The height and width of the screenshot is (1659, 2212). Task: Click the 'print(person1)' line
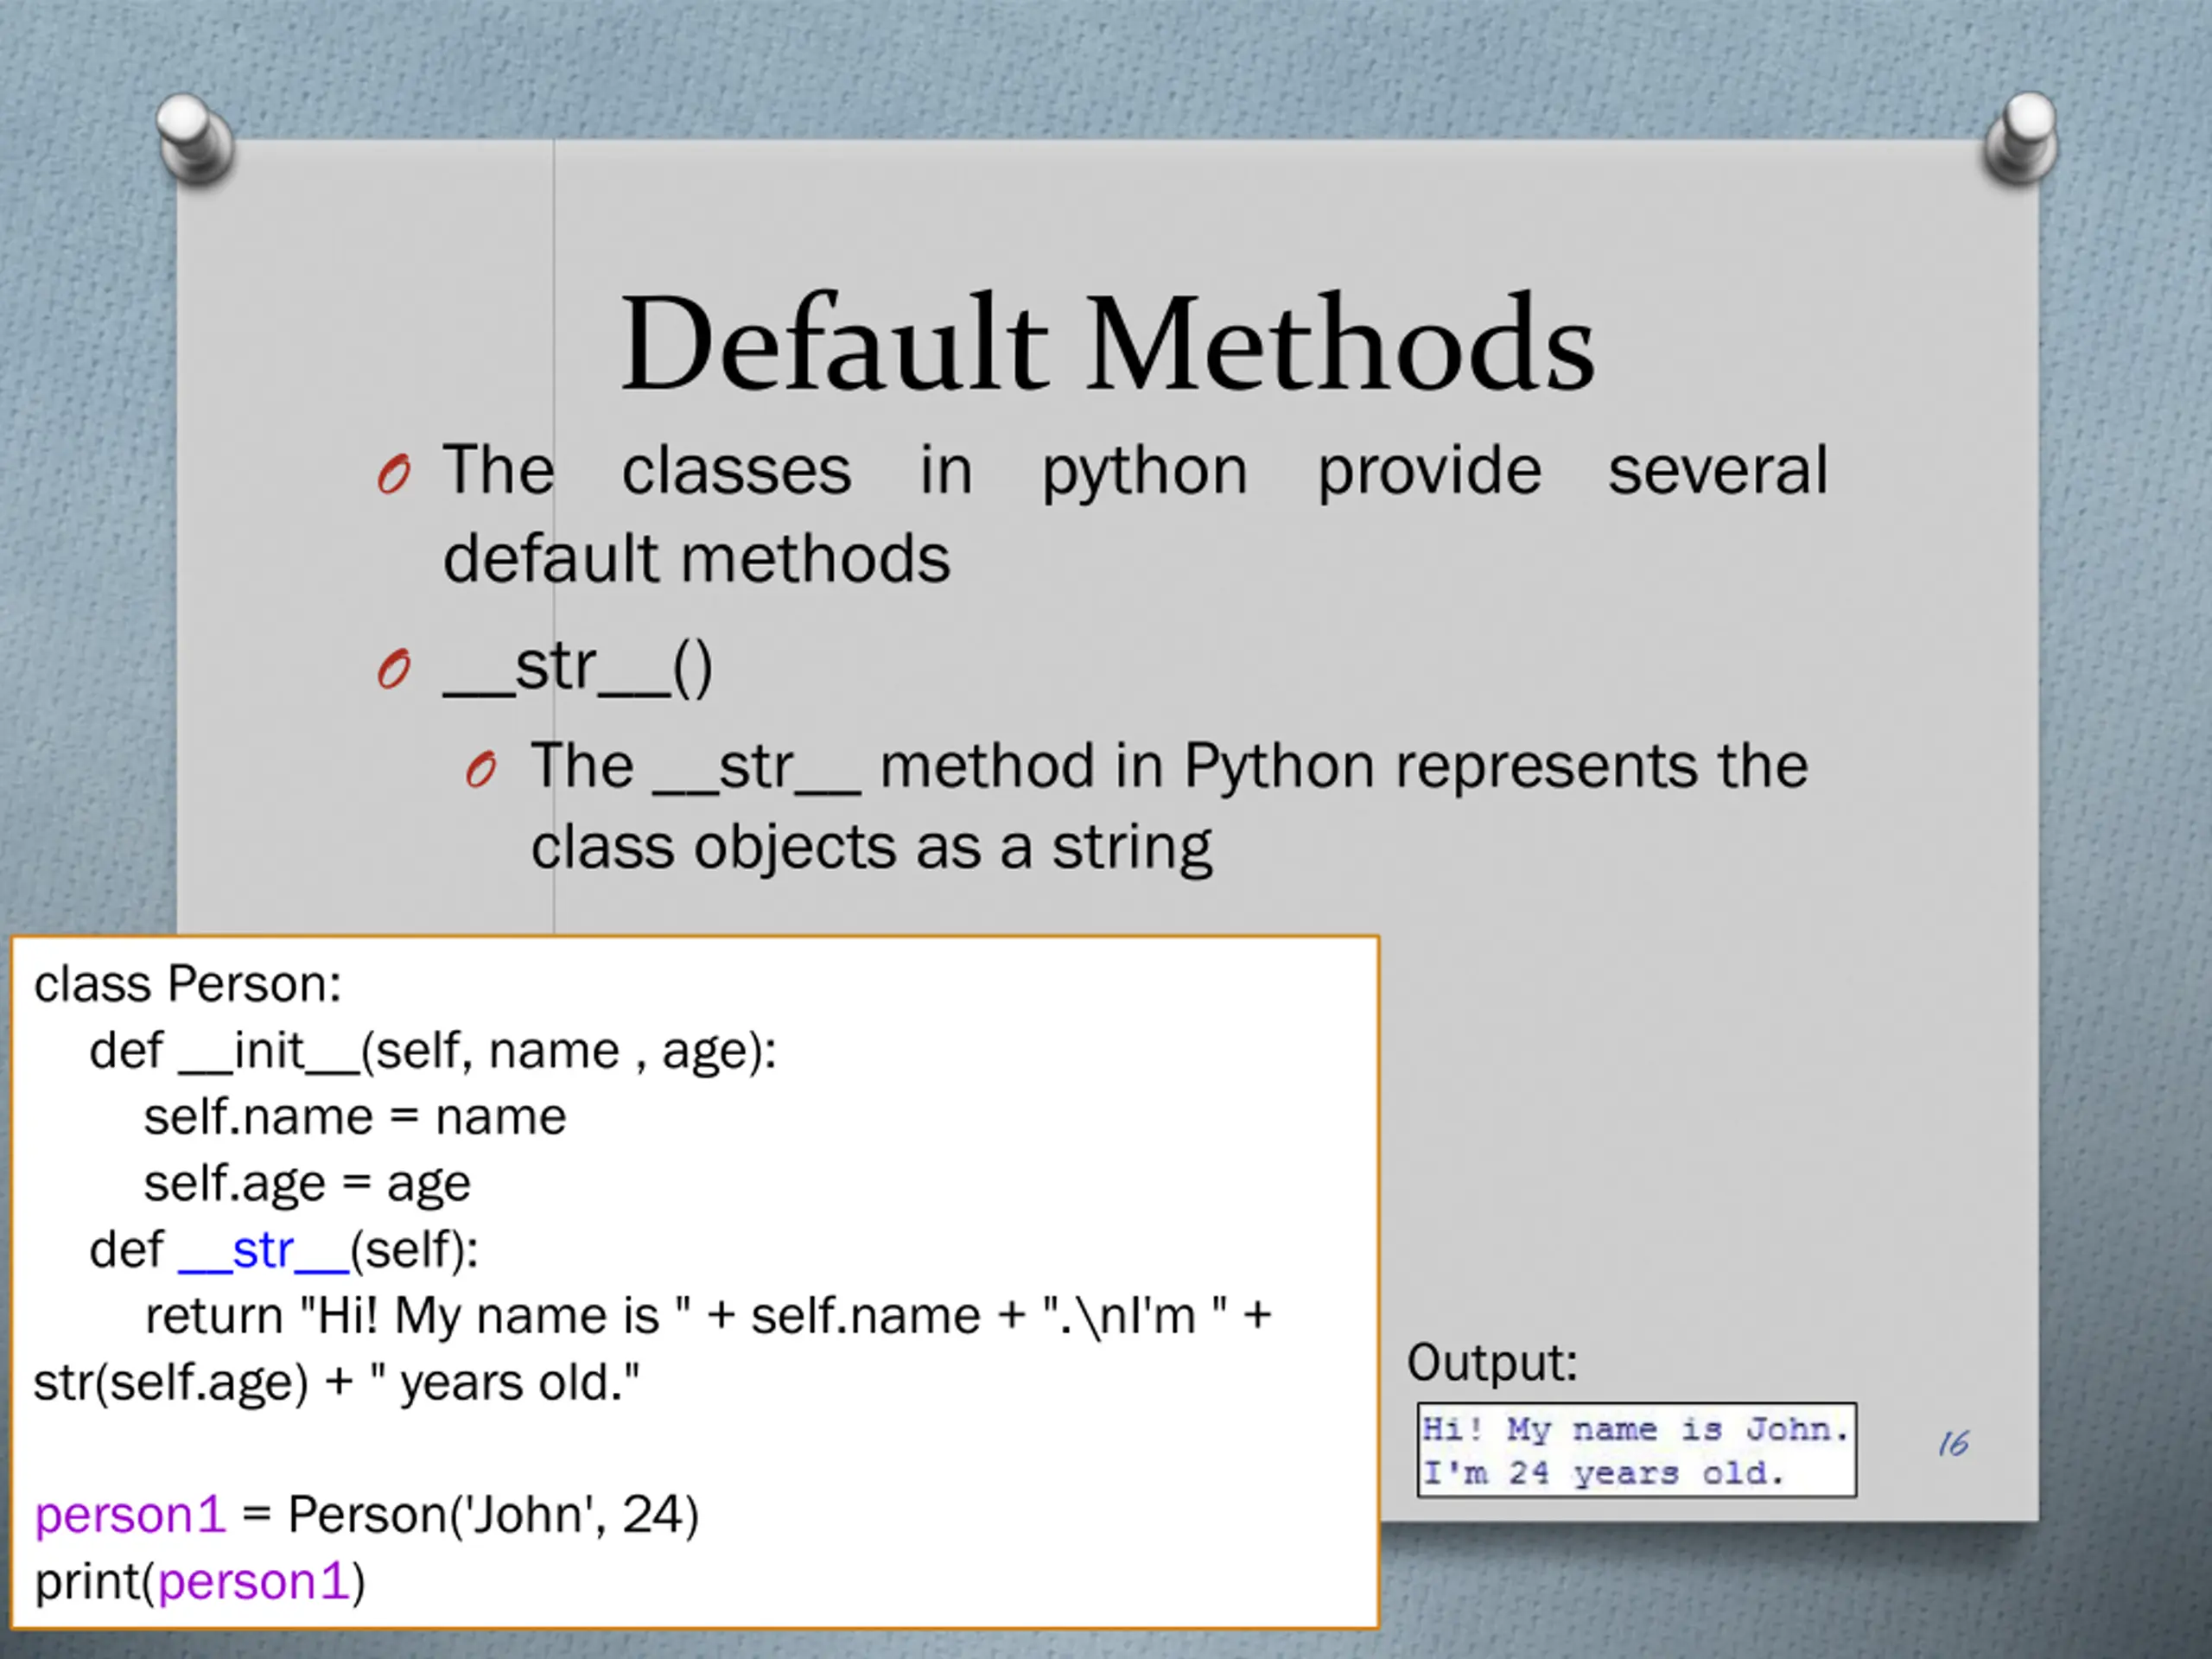click(200, 1582)
